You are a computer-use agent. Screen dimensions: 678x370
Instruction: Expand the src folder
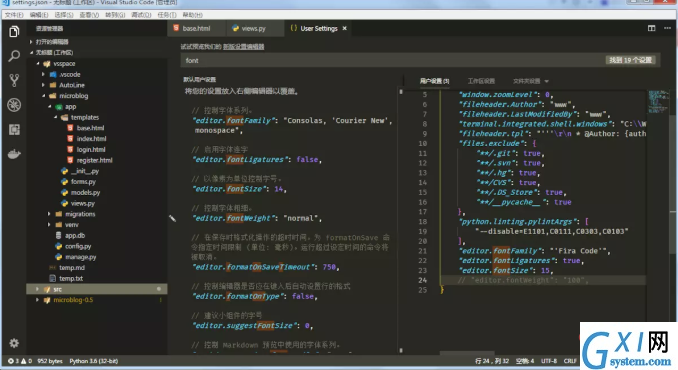tap(38, 289)
